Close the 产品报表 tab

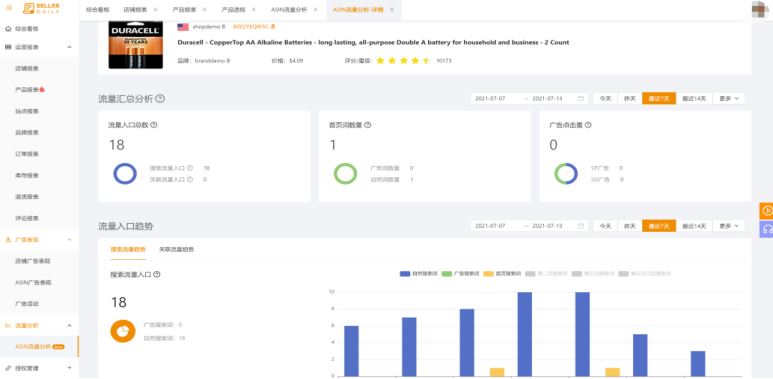(205, 10)
